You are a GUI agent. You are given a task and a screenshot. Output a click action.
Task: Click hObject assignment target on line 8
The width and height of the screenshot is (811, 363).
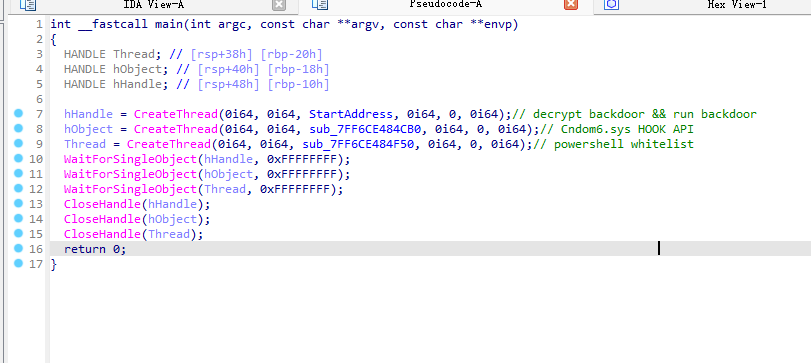click(x=88, y=129)
